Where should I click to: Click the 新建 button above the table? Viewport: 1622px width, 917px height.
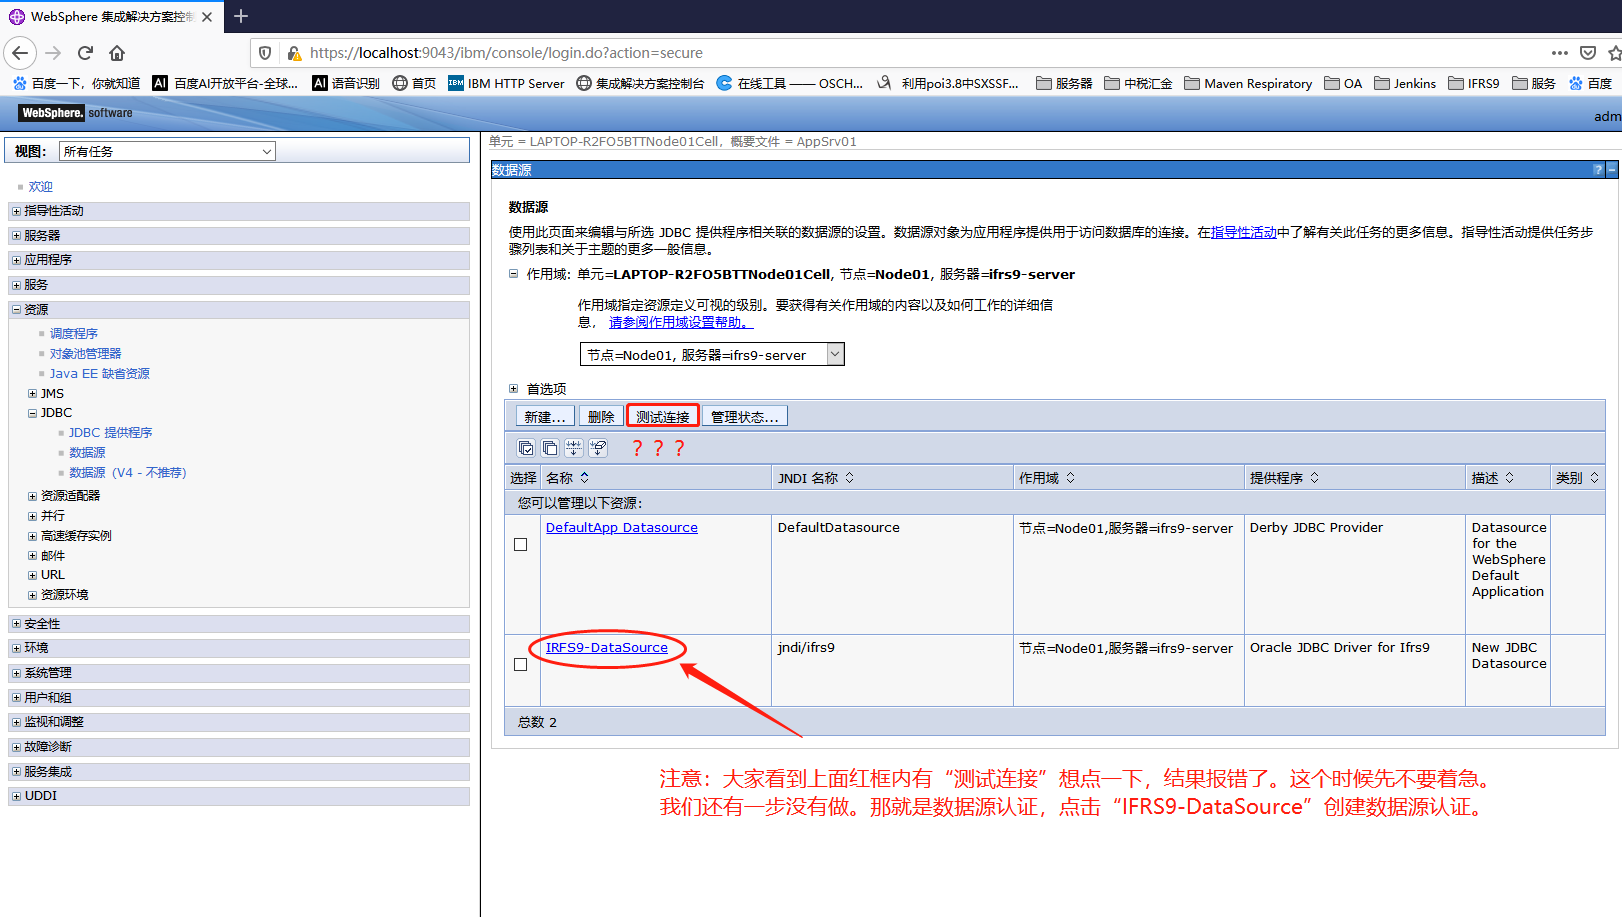[x=544, y=415]
